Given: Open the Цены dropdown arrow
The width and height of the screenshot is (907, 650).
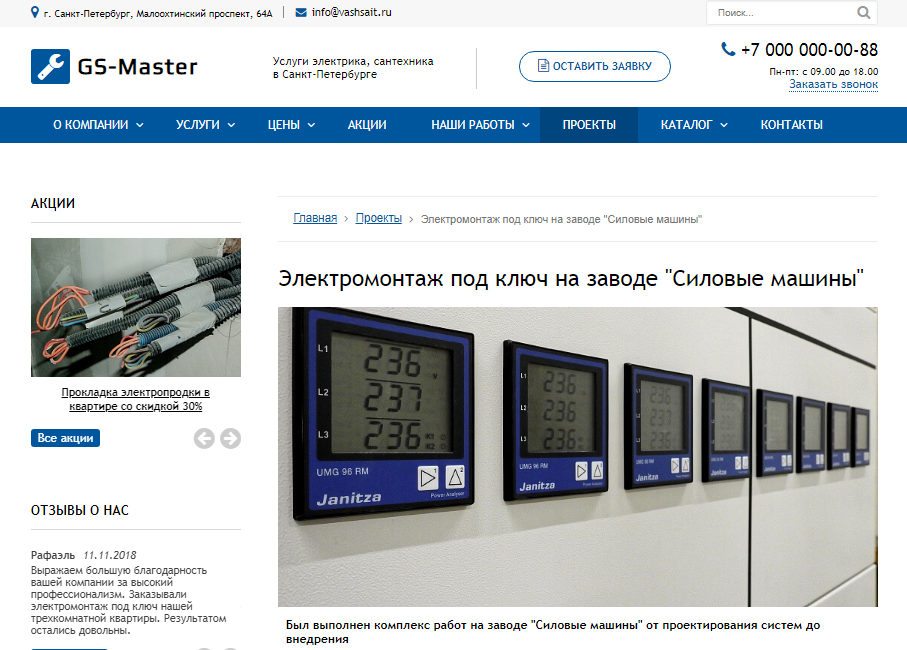Looking at the screenshot, I should (x=311, y=125).
